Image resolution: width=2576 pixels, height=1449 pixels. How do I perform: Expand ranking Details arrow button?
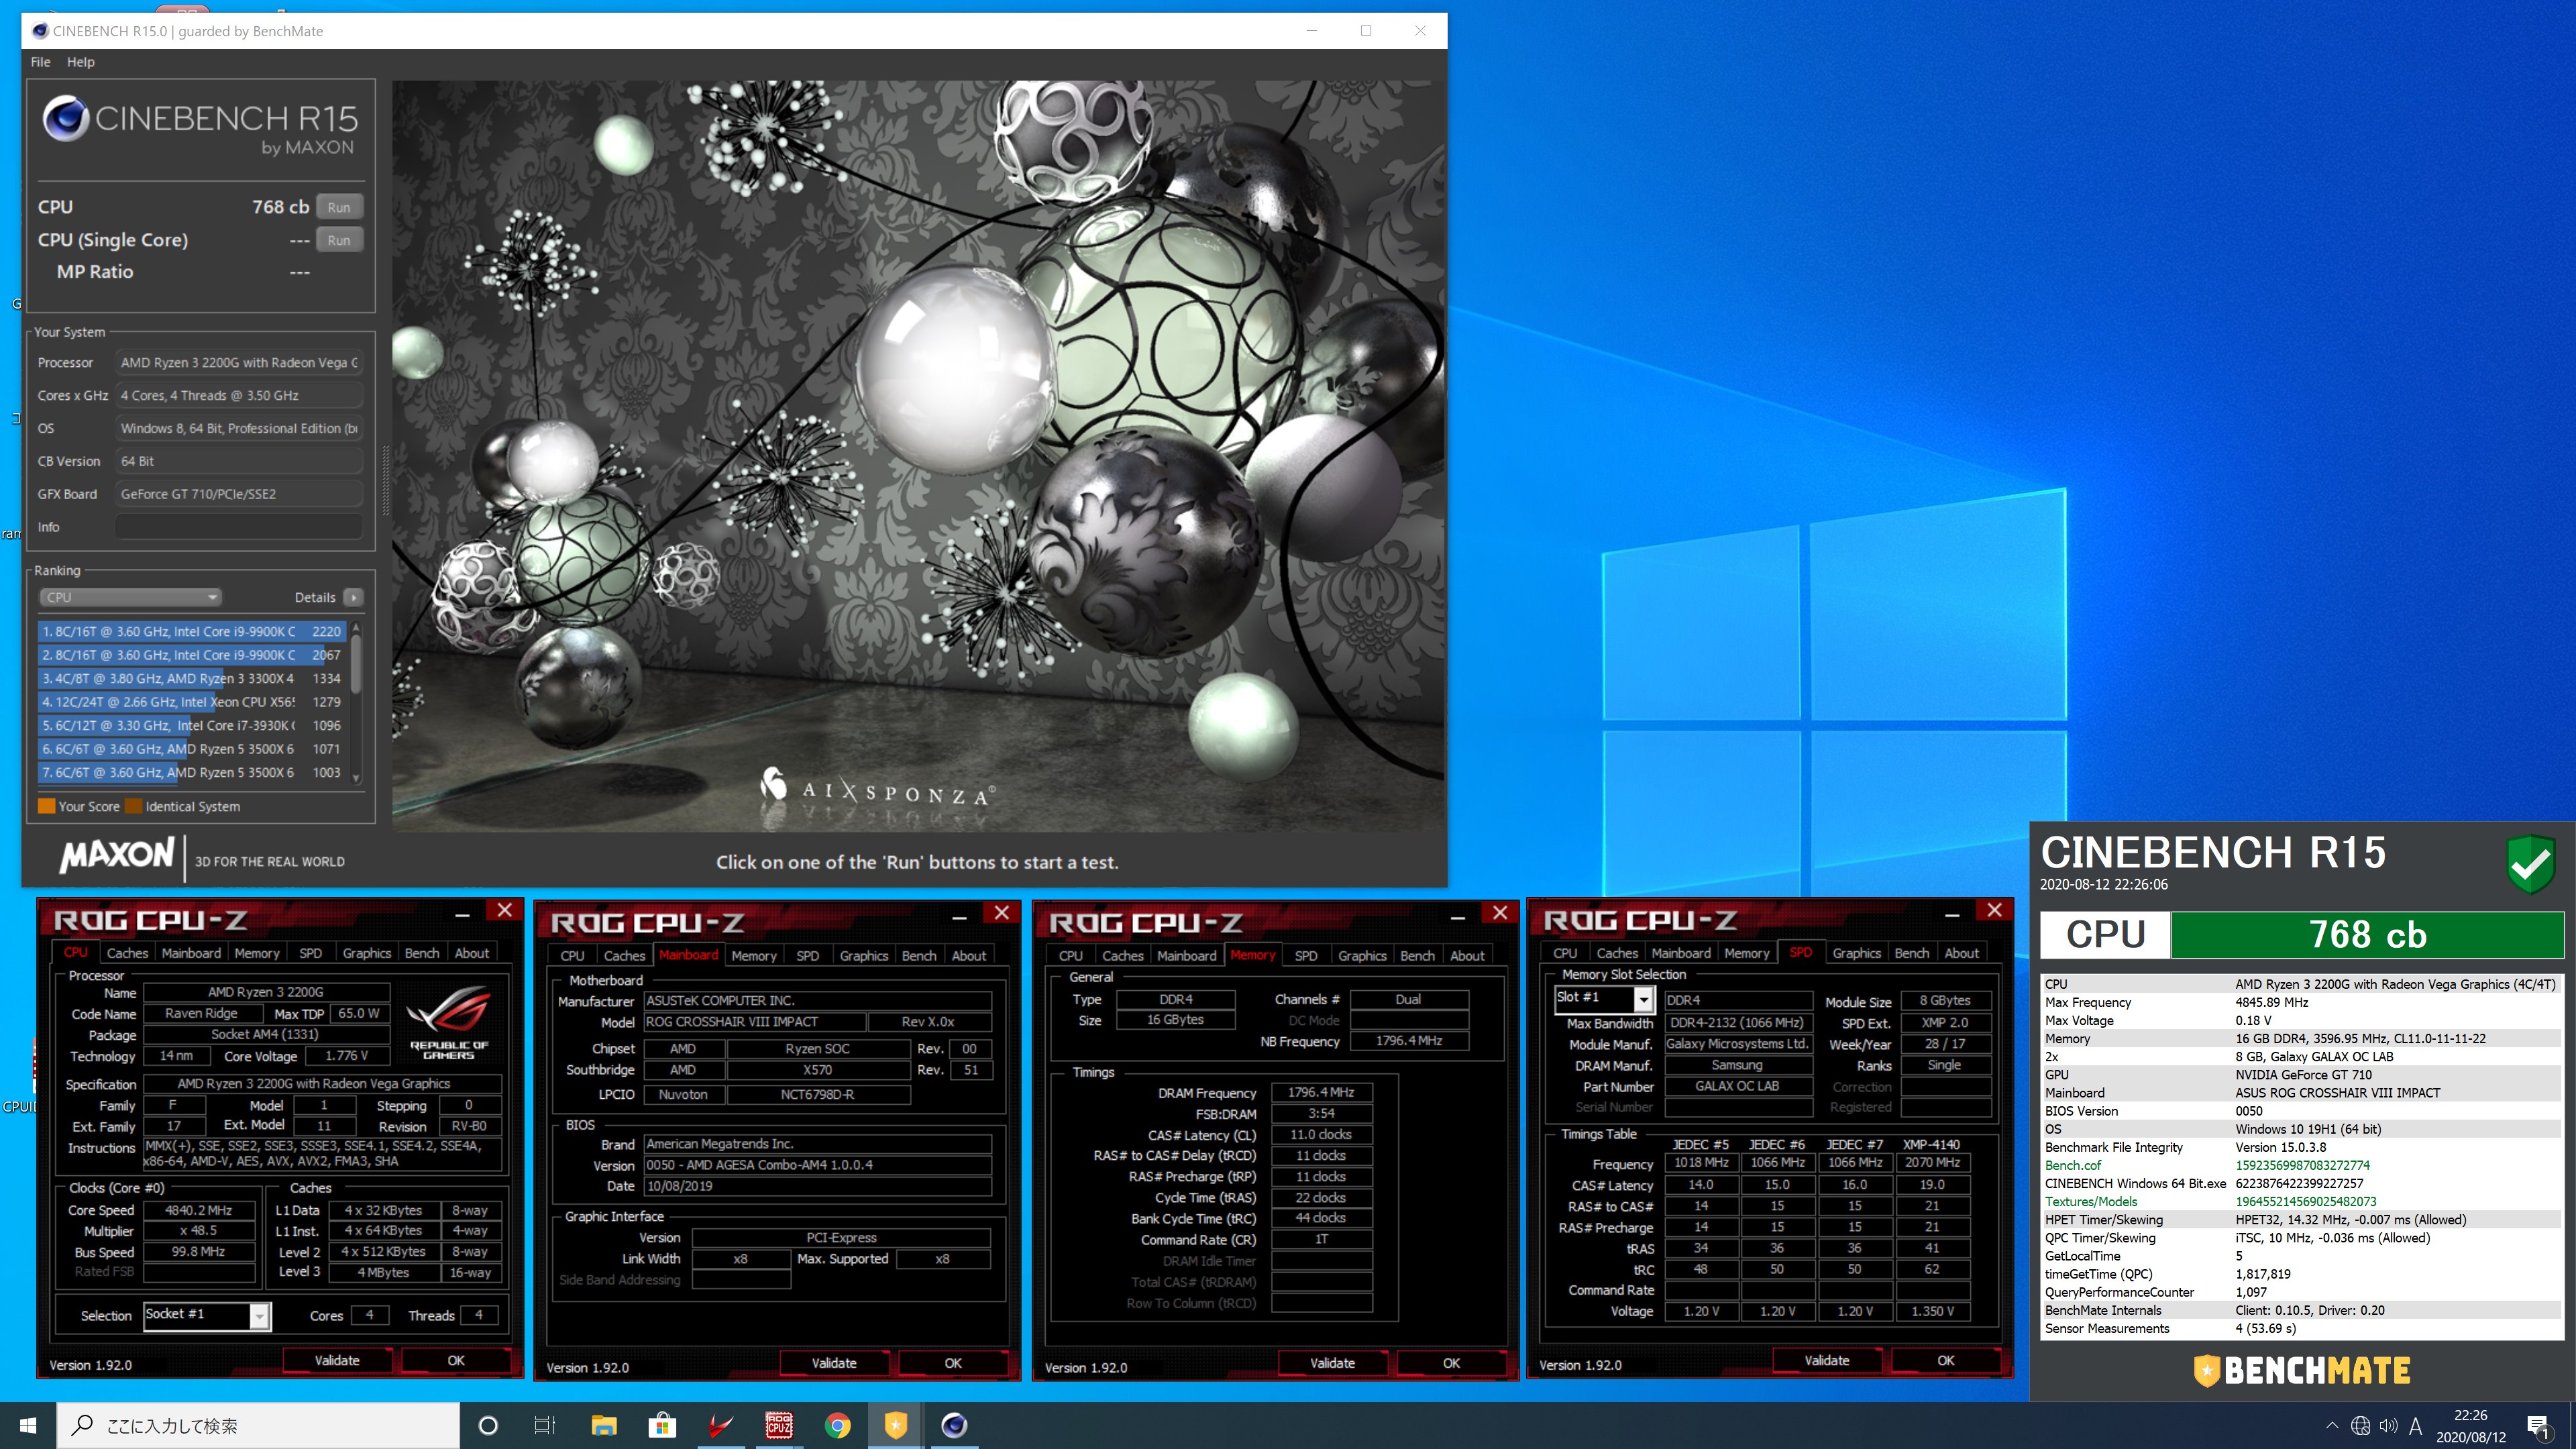coord(353,597)
